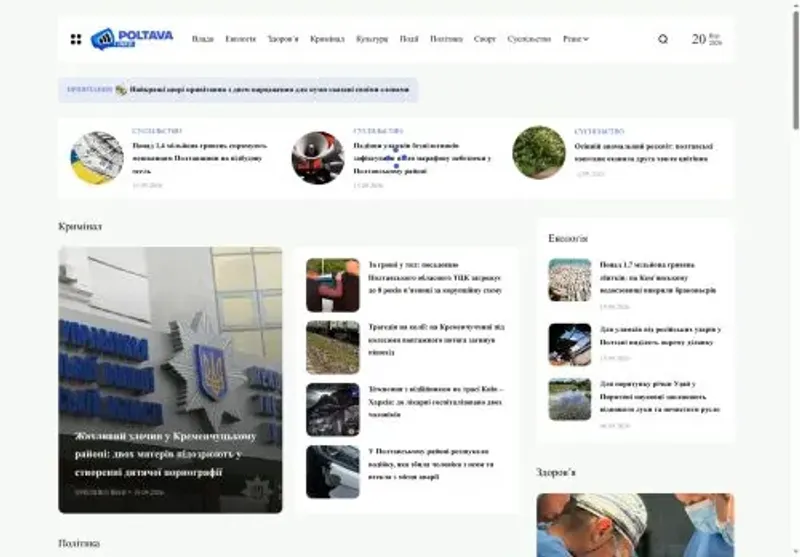Open the Політика section heading at bottom
The width and height of the screenshot is (800, 557).
click(79, 543)
